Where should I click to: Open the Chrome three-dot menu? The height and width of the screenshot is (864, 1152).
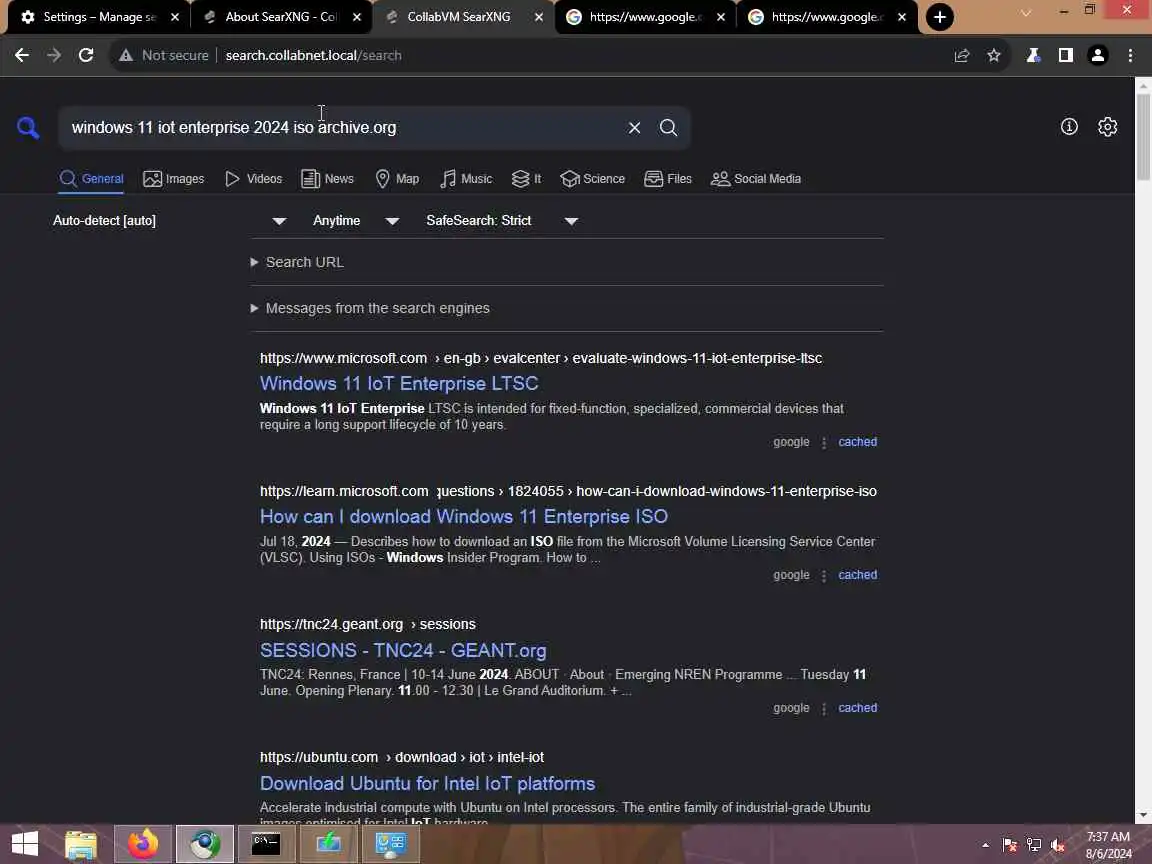[x=1130, y=55]
